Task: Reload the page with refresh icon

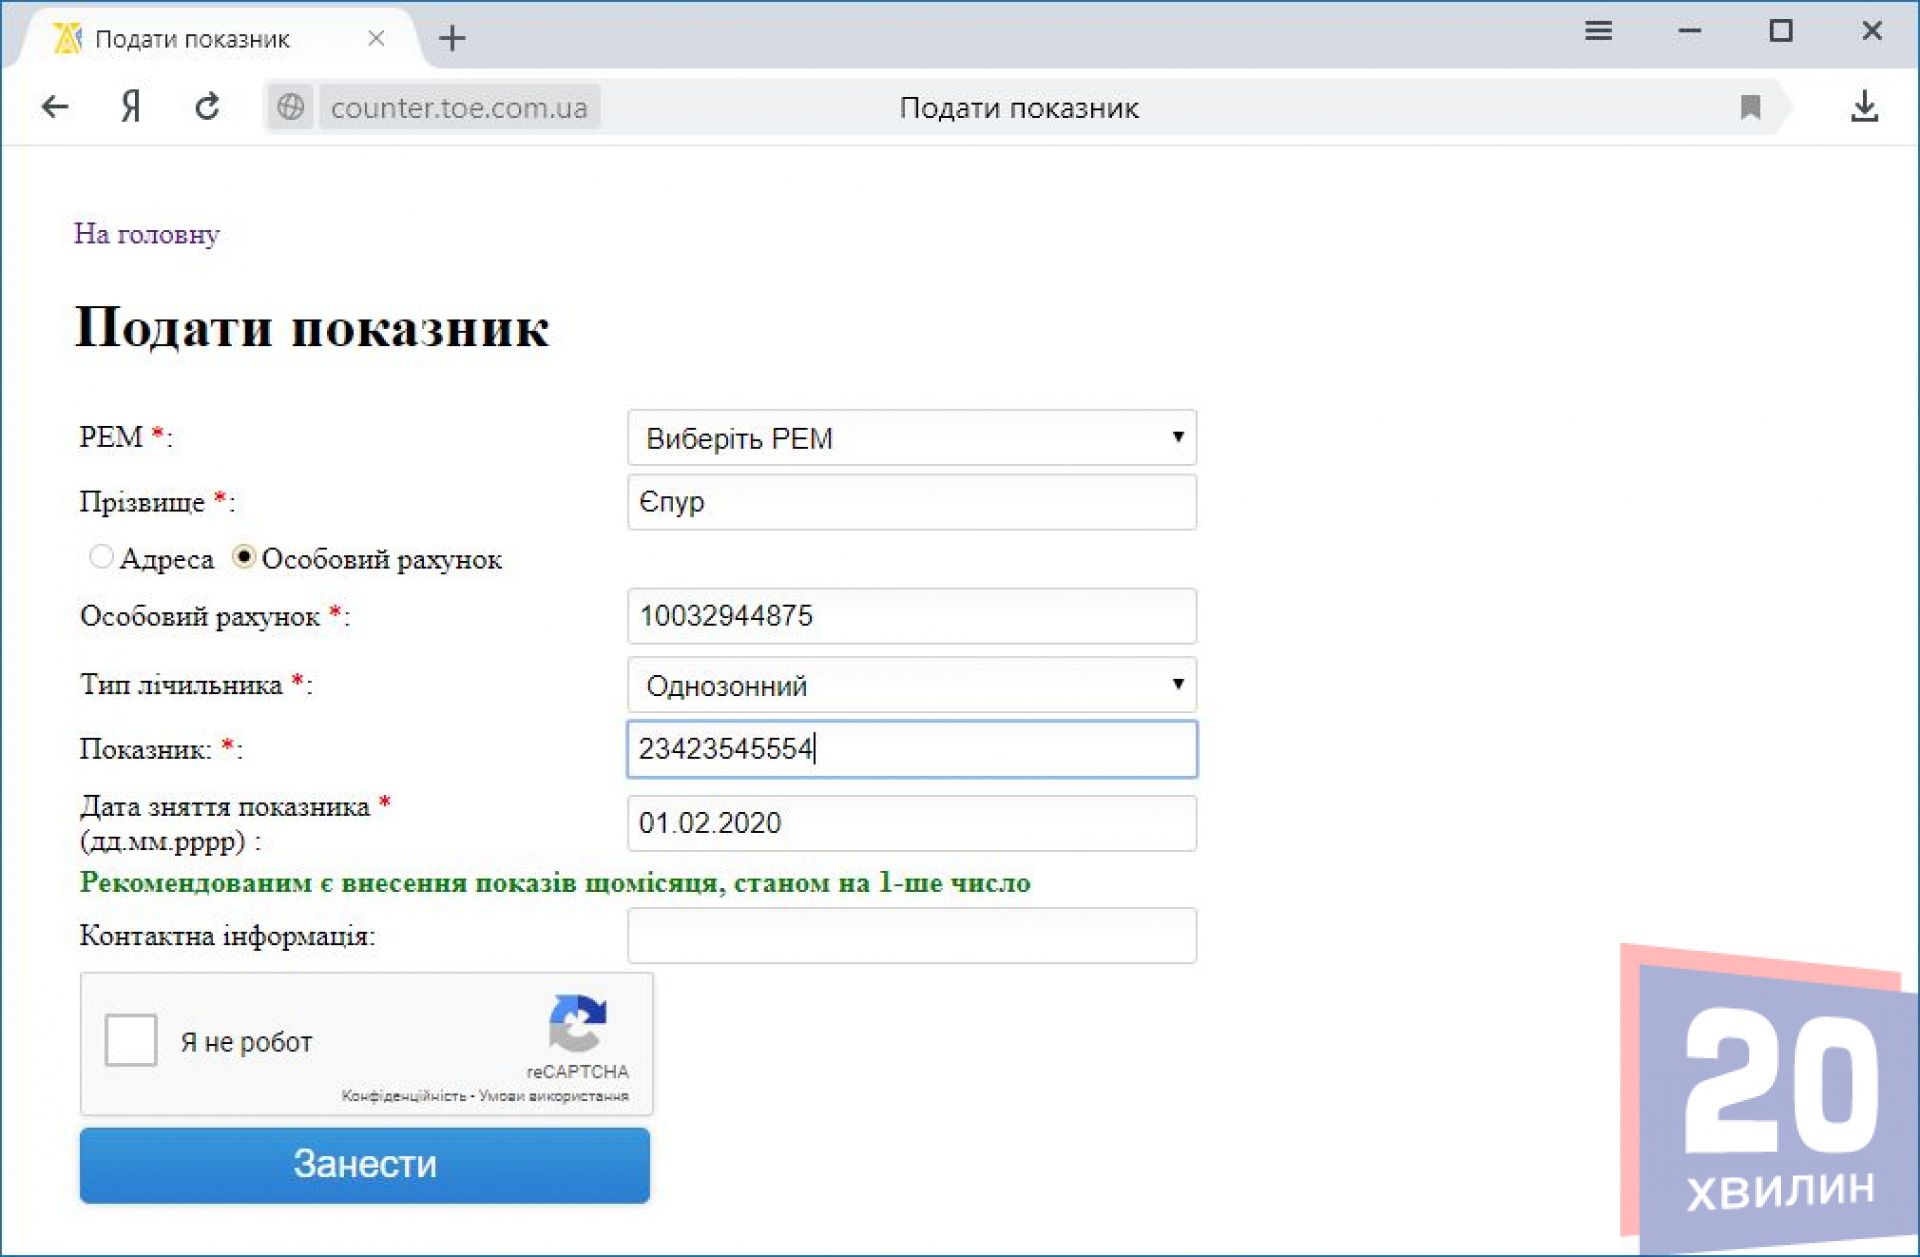Action: 207,106
